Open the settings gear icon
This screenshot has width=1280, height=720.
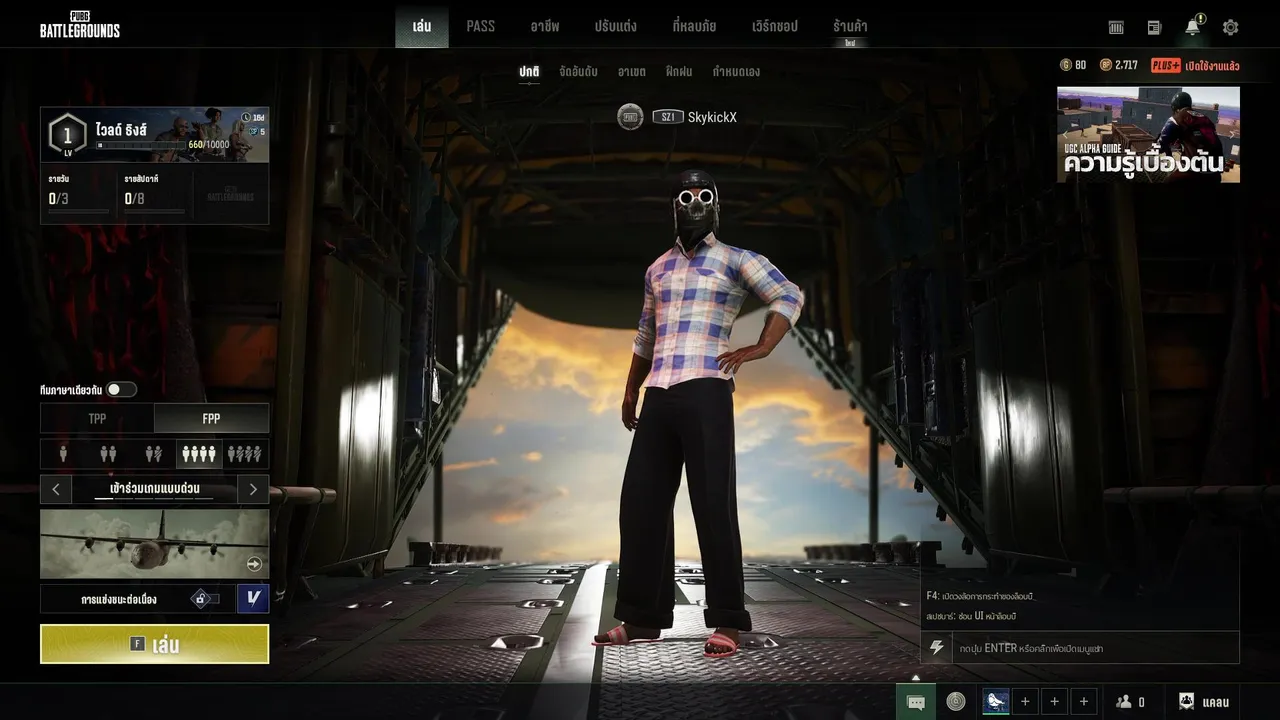pyautogui.click(x=1230, y=27)
